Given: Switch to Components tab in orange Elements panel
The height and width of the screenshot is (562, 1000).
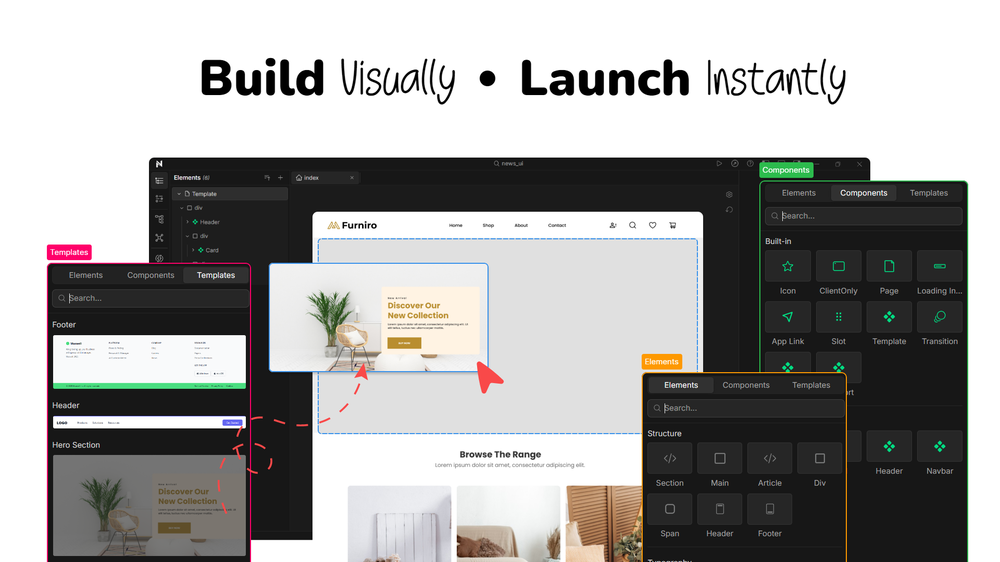Looking at the screenshot, I should 746,385.
